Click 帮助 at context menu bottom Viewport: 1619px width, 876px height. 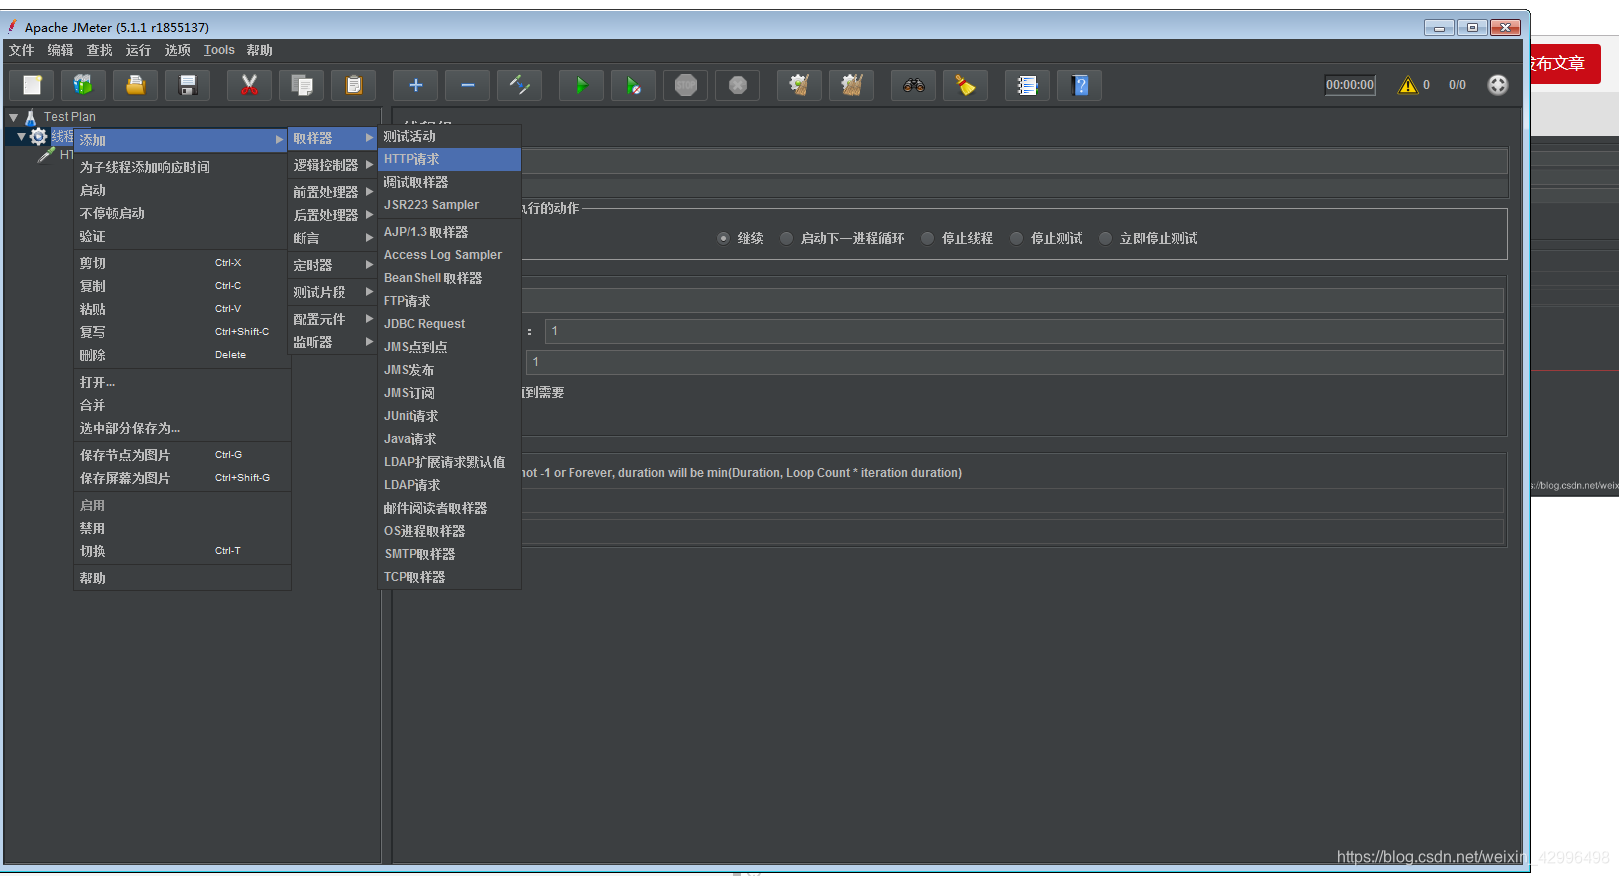[182, 578]
